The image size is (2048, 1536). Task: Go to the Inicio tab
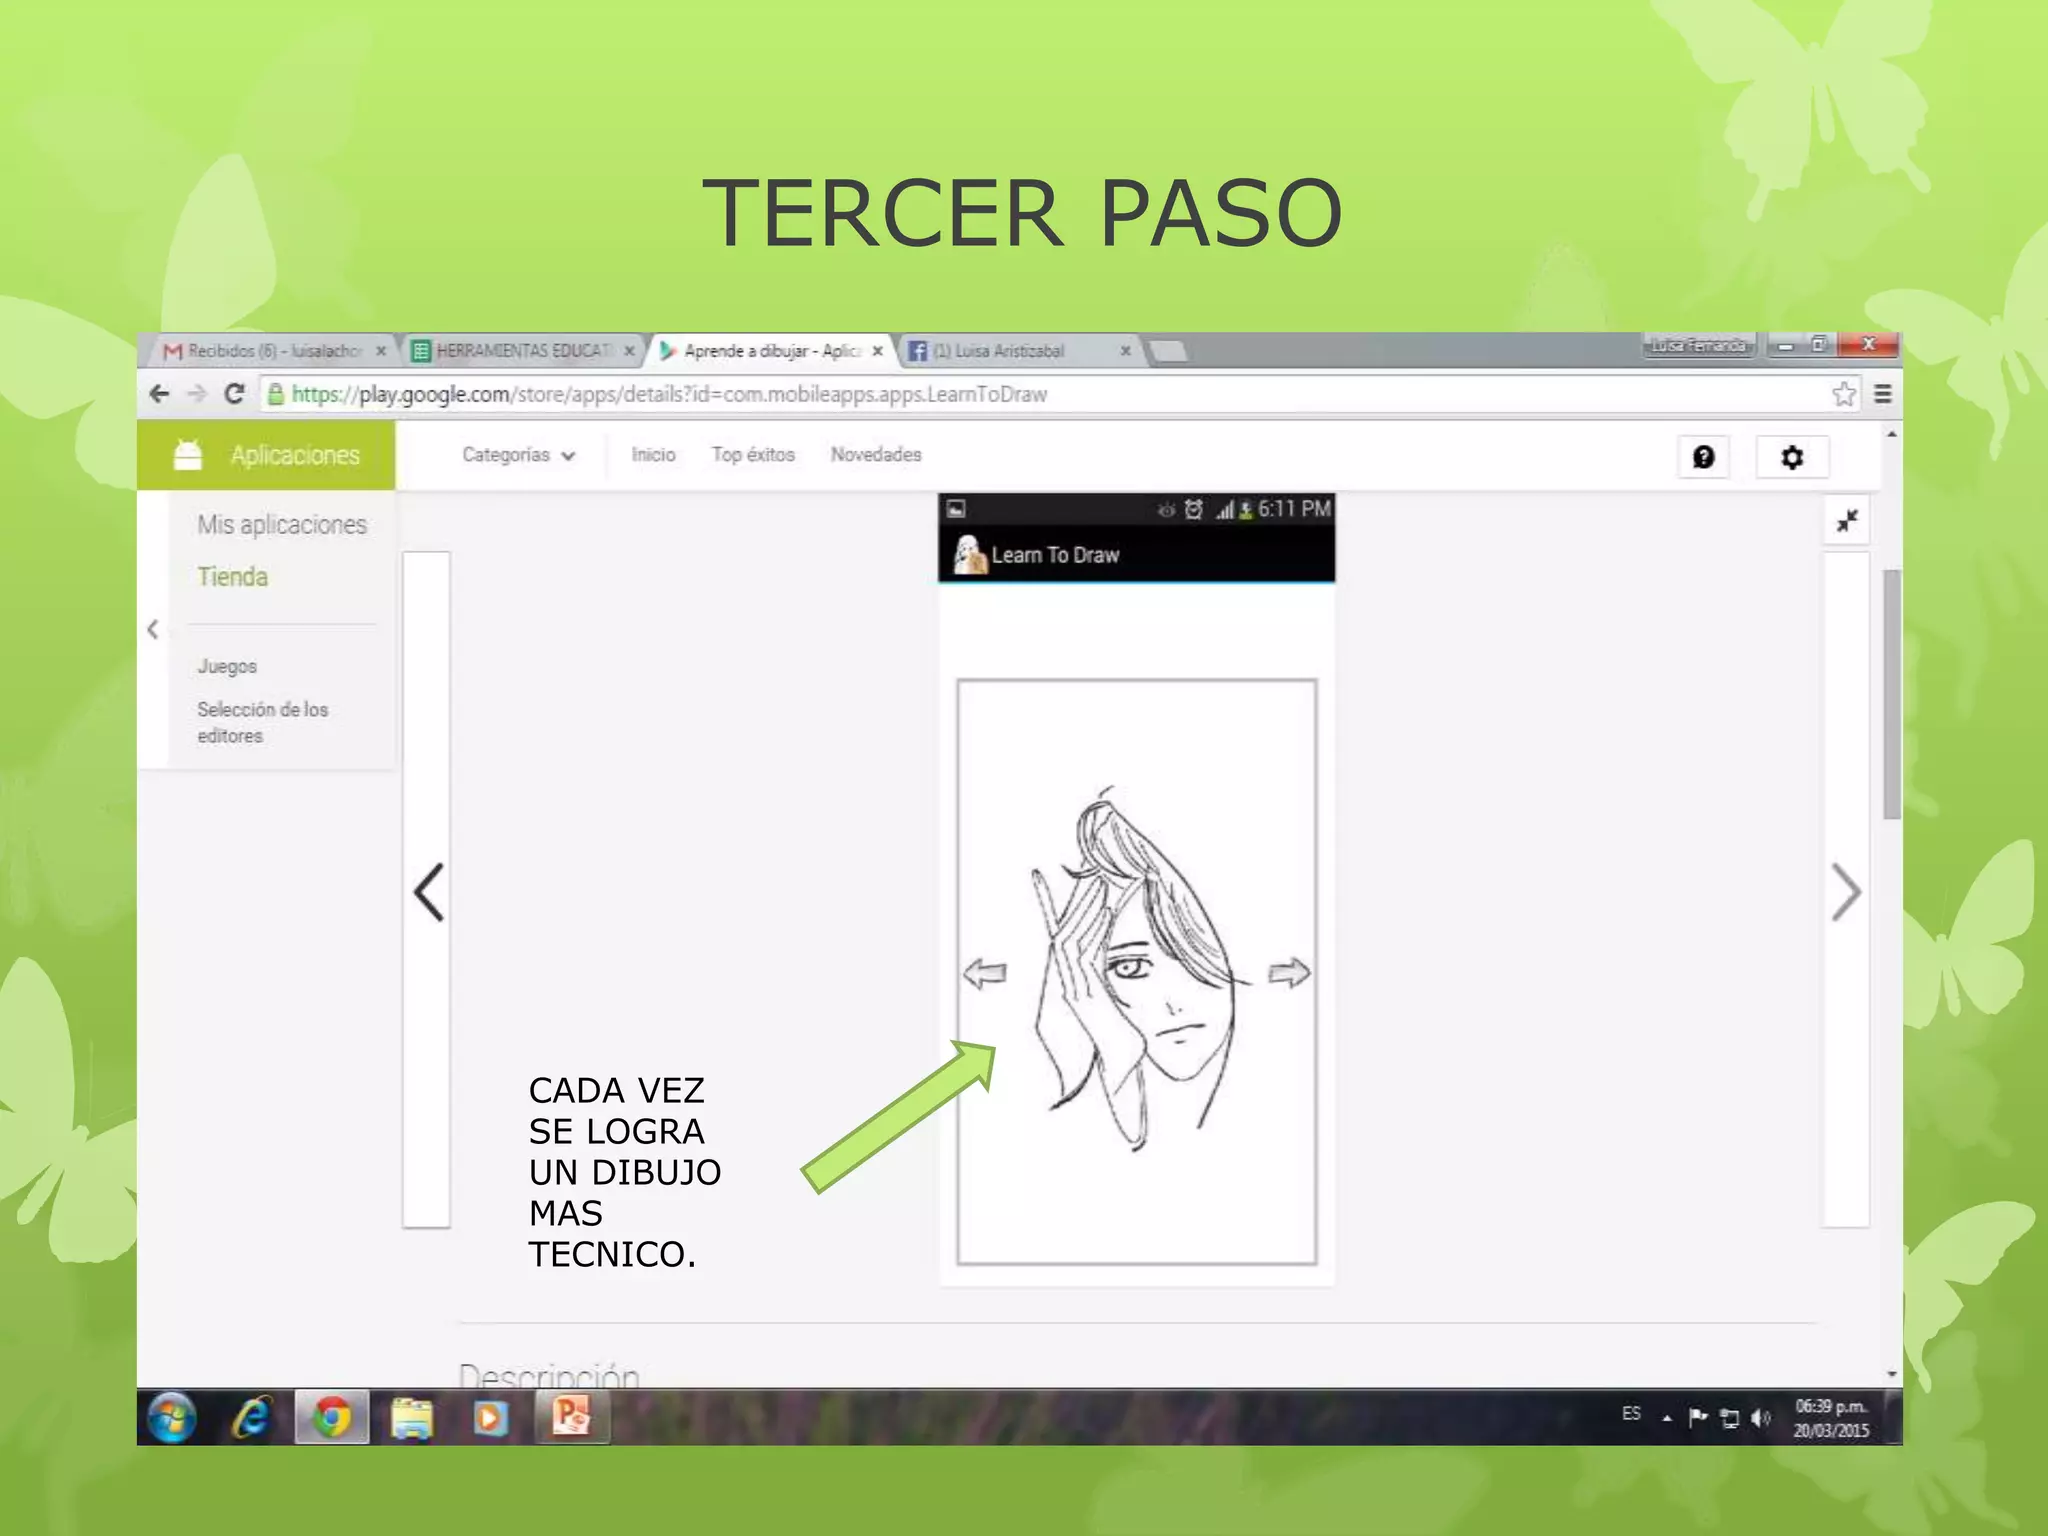(x=653, y=455)
